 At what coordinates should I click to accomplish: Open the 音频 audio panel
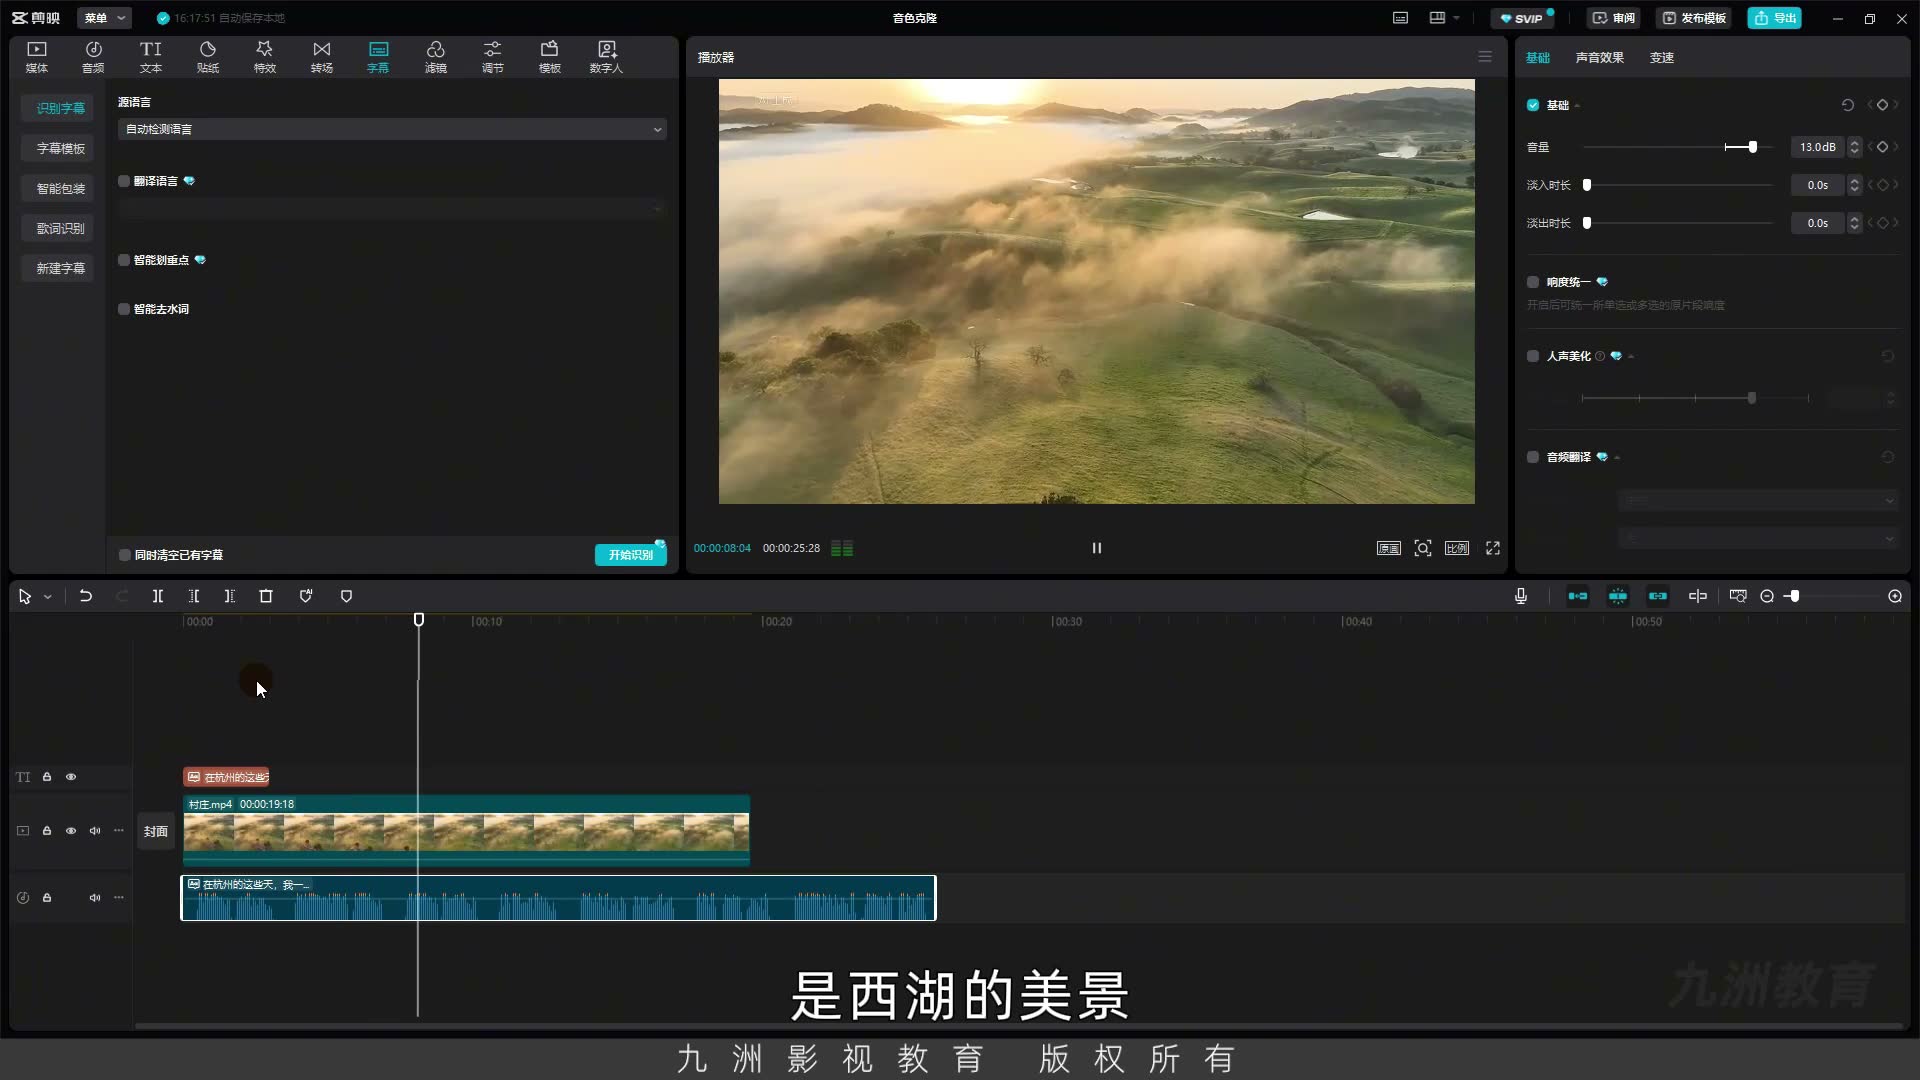click(93, 57)
